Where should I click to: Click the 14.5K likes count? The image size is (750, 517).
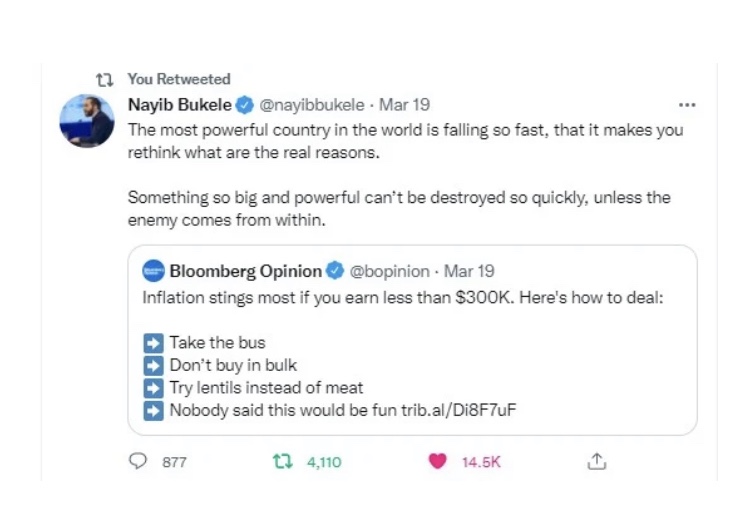tap(480, 462)
